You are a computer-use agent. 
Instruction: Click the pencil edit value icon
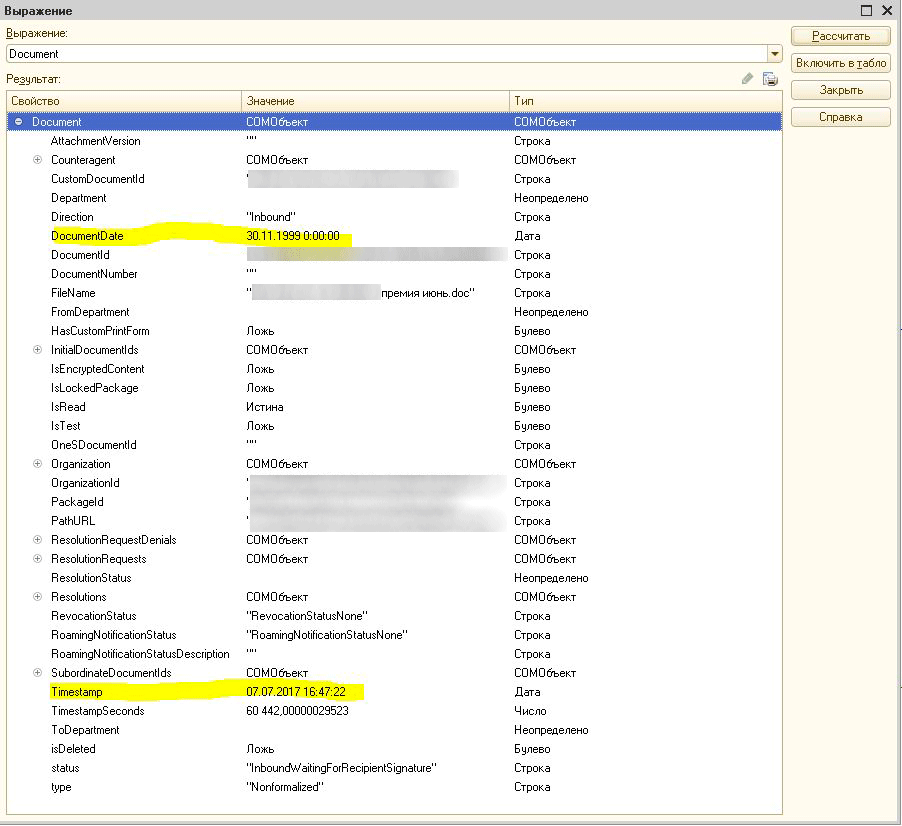point(745,78)
